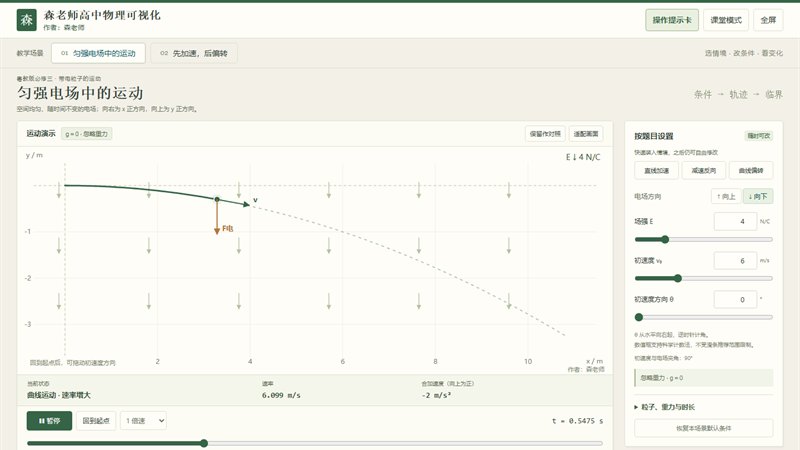Image resolution: width=800 pixels, height=450 pixels.
Task: Click 恢复本场景默认条件 reset button
Action: pyautogui.click(x=704, y=428)
